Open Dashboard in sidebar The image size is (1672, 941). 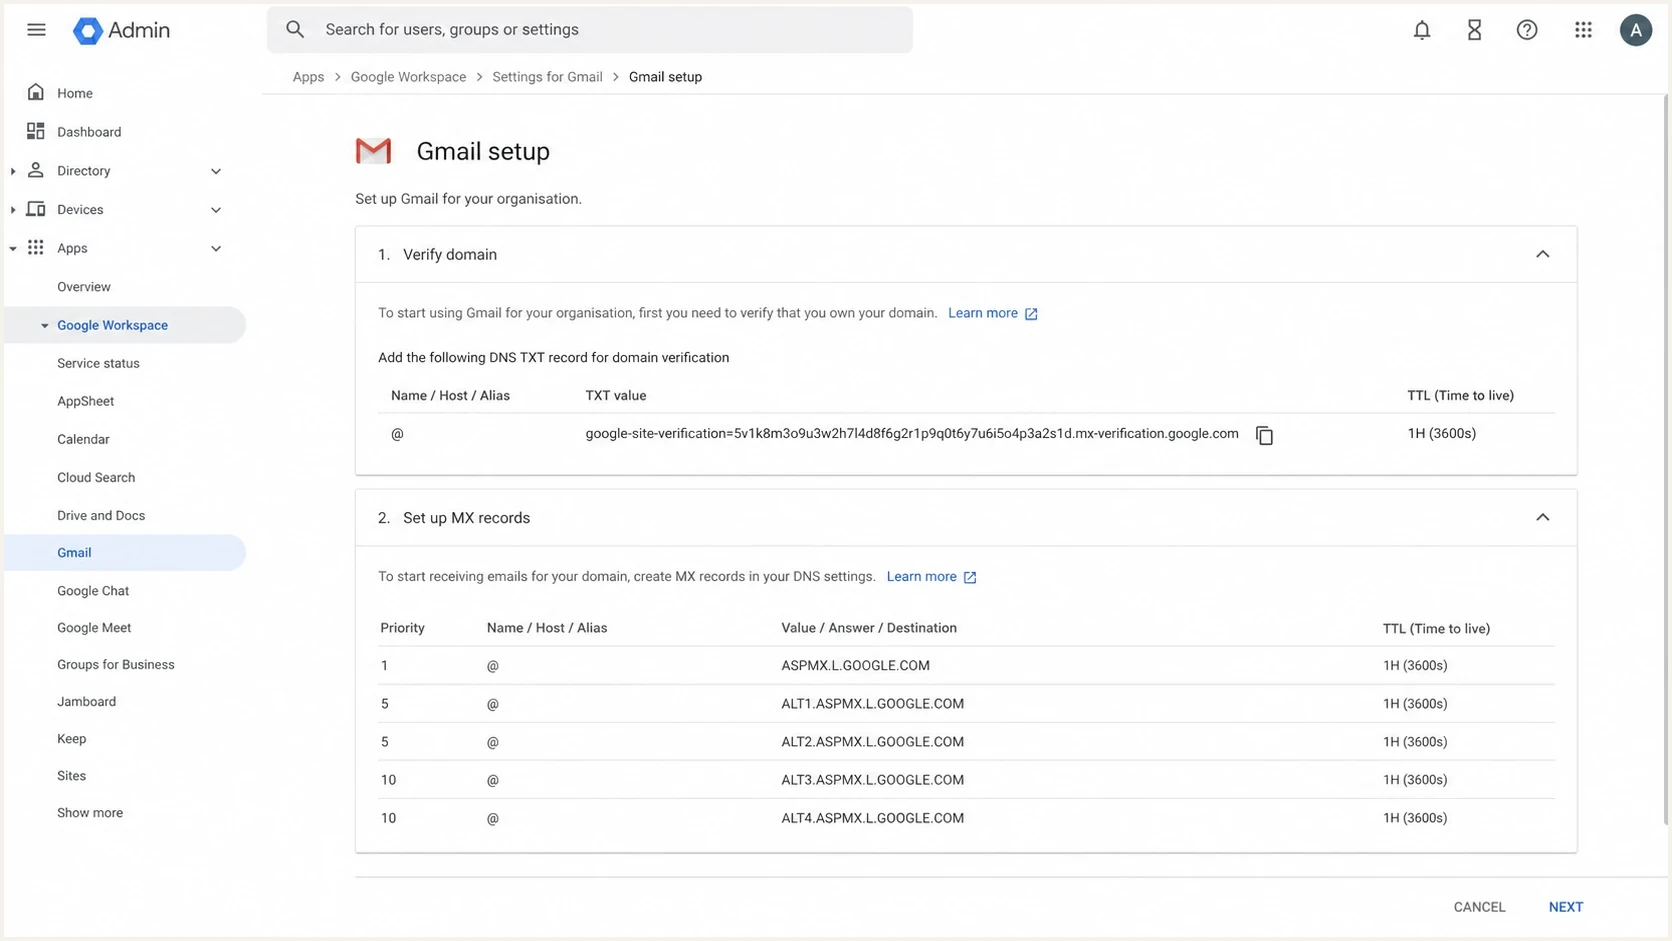click(x=89, y=132)
